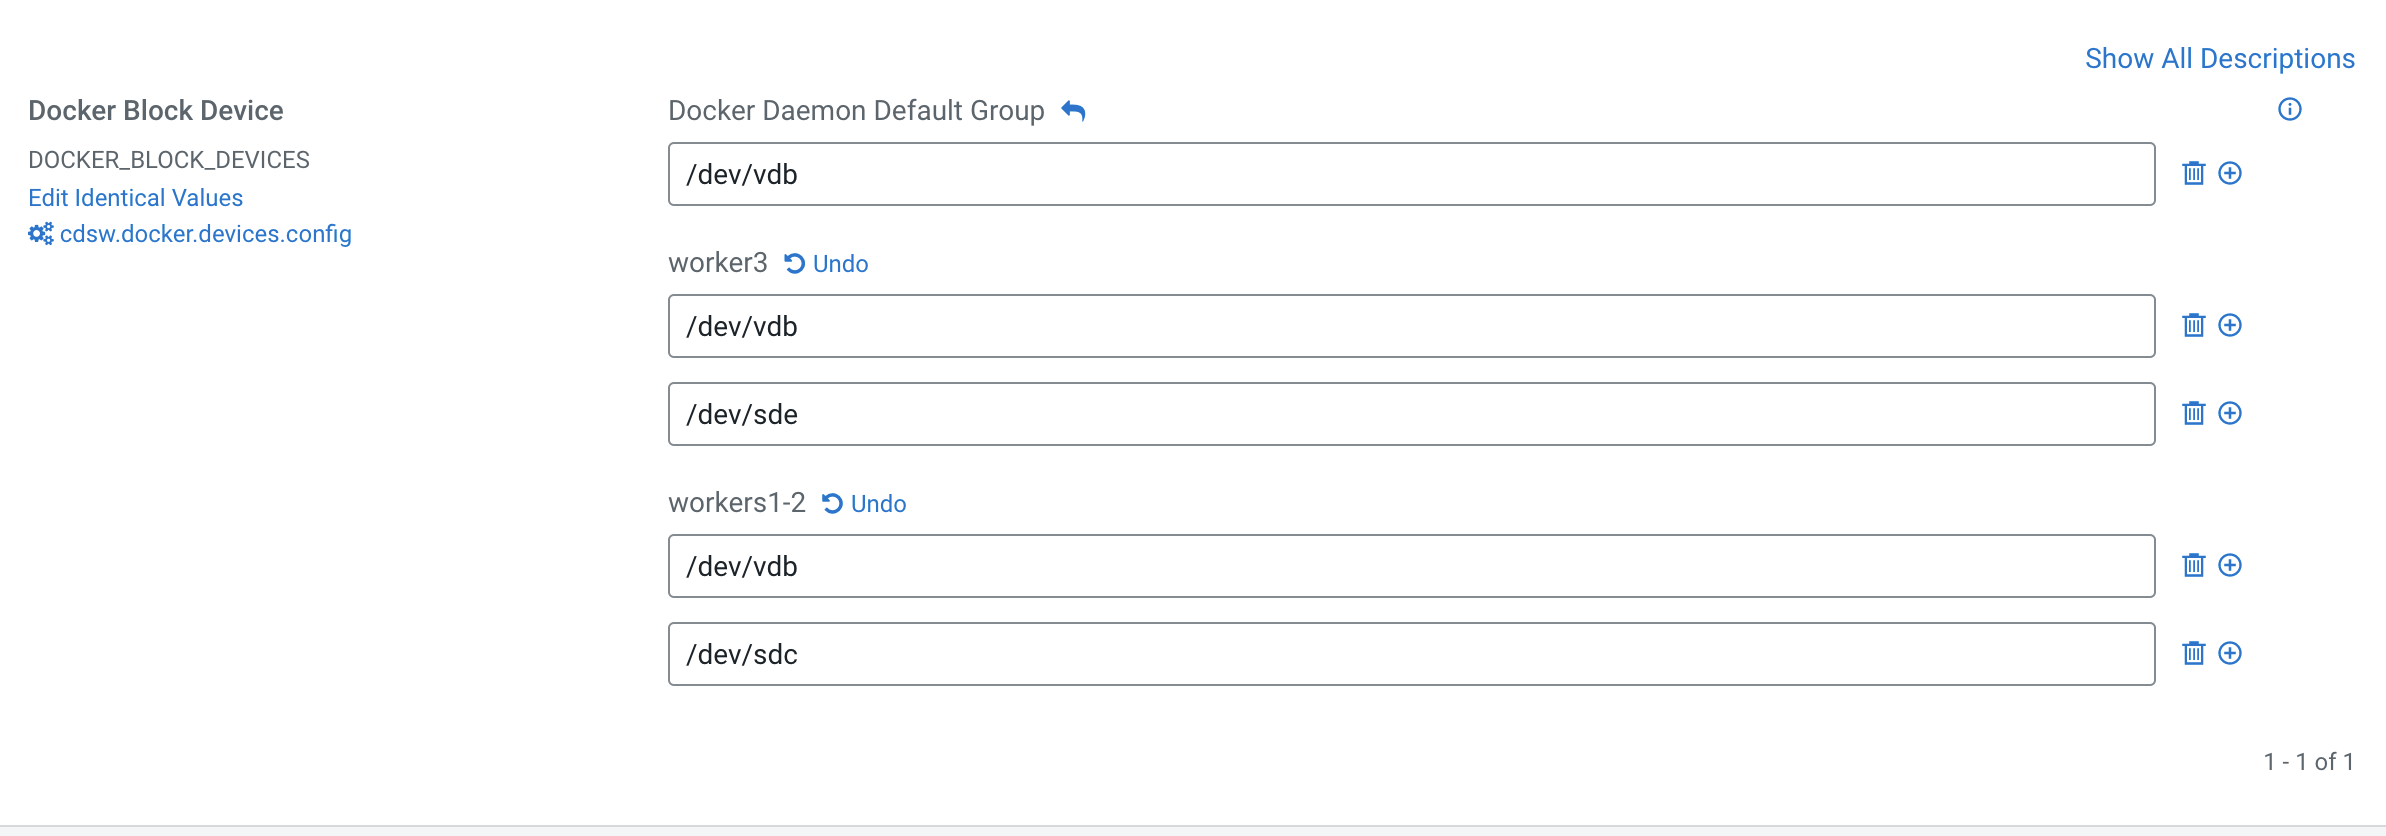Add another block device to Docker Daemon Default Group
This screenshot has height=836, width=2386.
pyautogui.click(x=2232, y=173)
